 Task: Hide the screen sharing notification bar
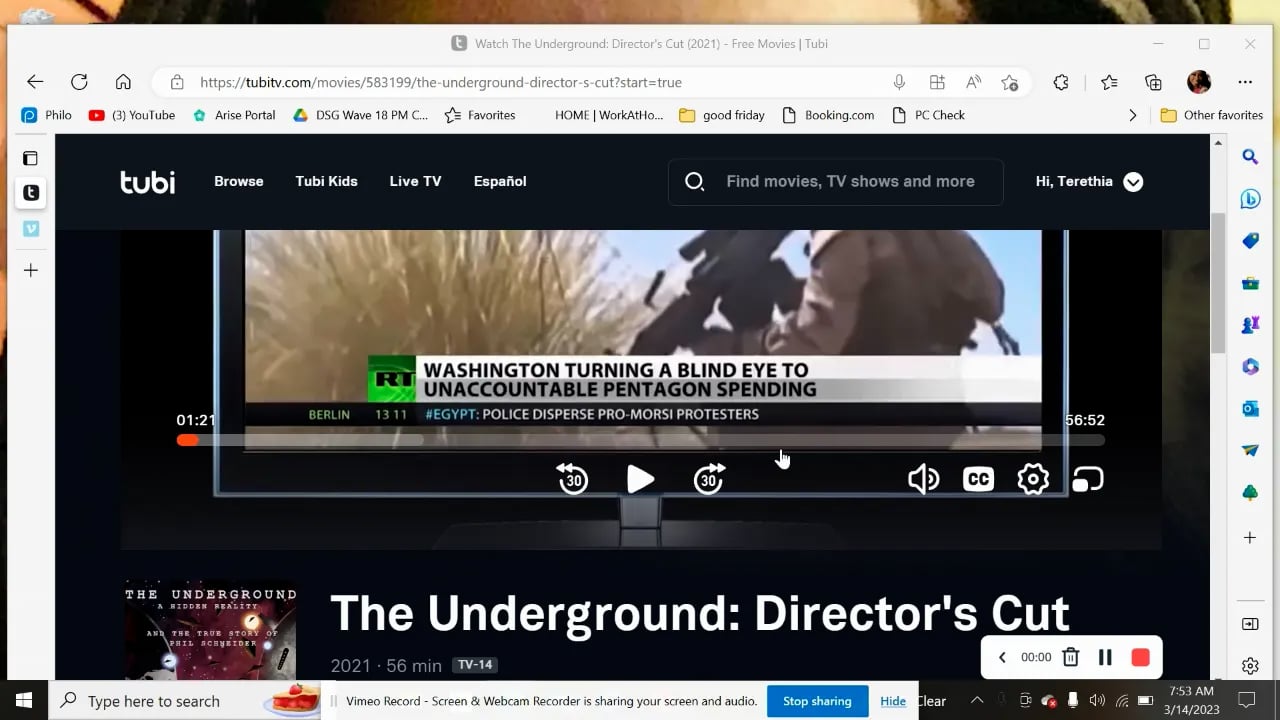coord(893,701)
